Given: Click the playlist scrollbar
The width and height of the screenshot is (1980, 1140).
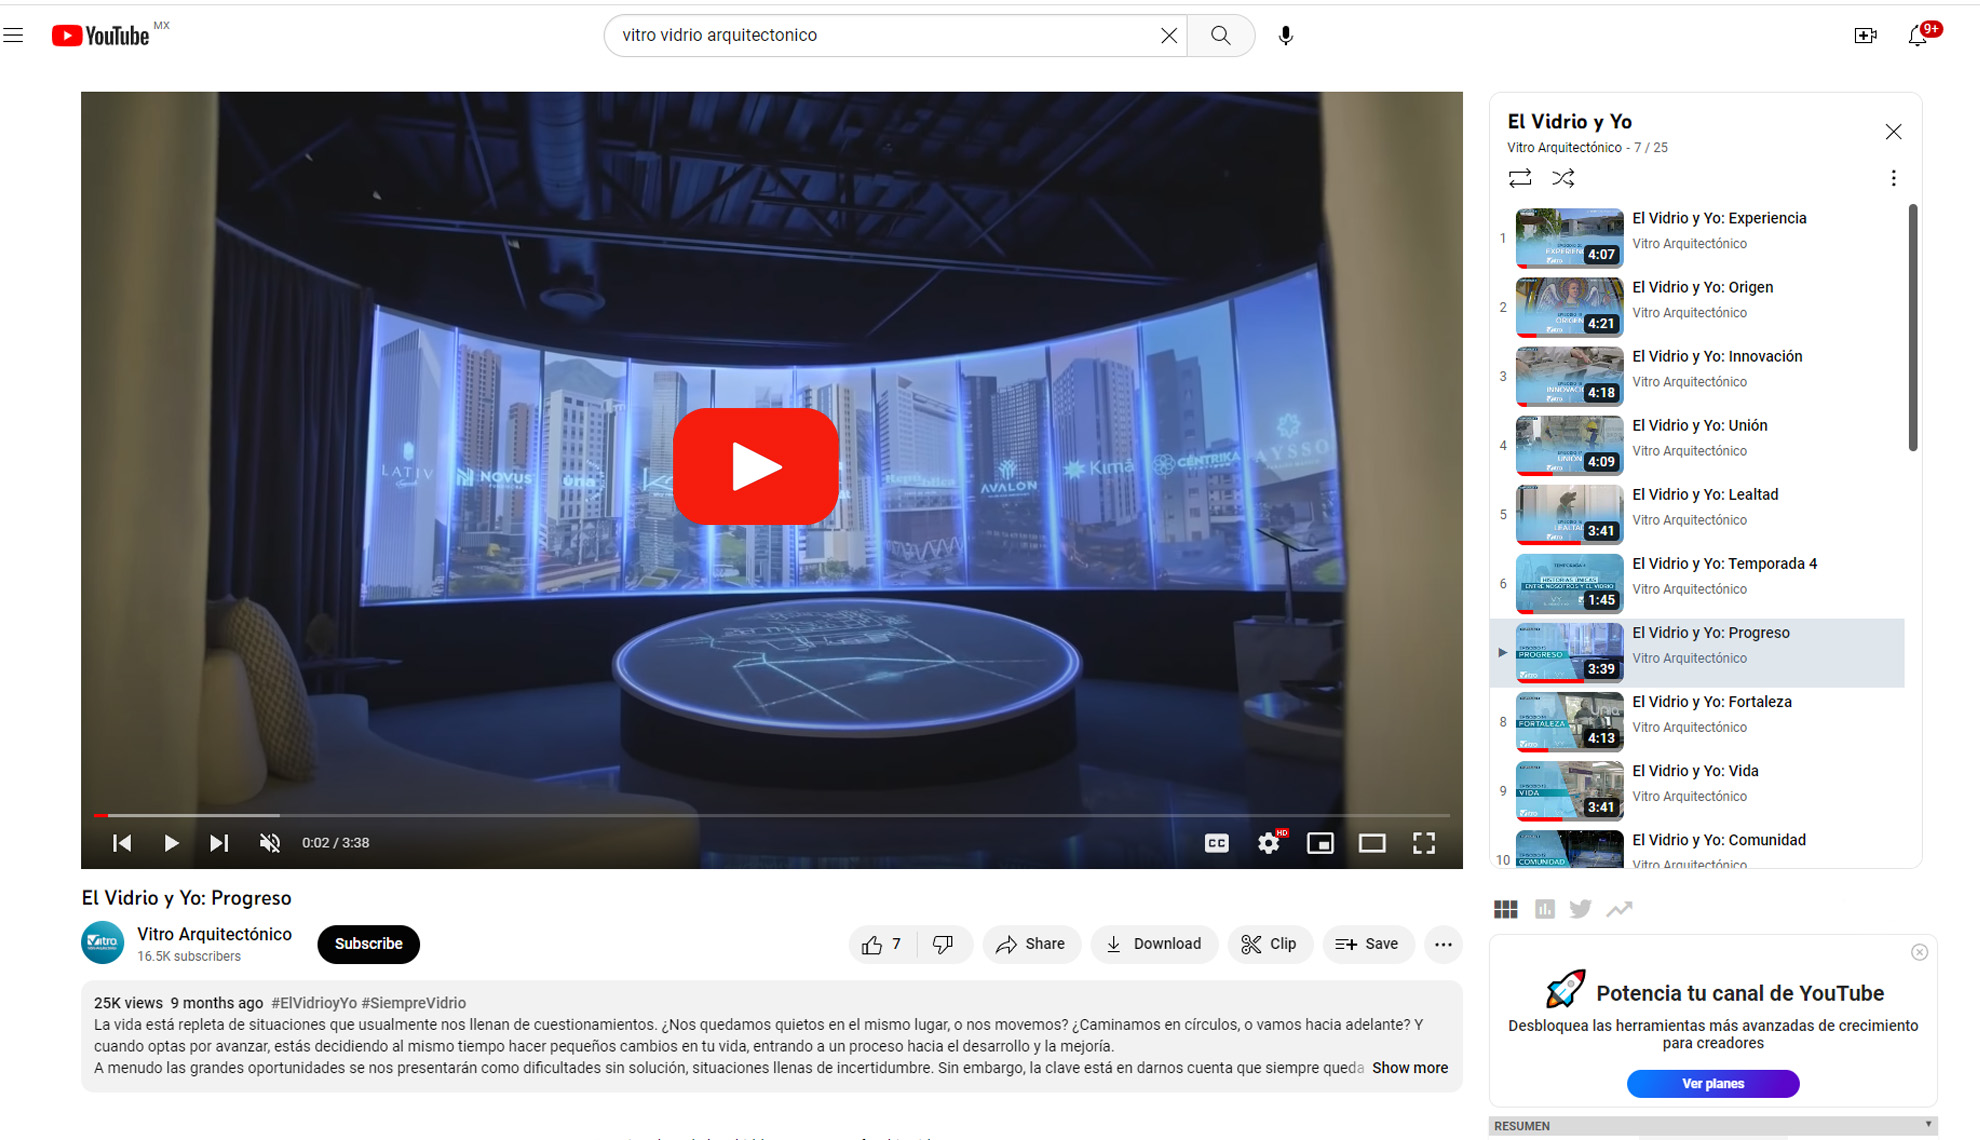Looking at the screenshot, I should [1912, 328].
